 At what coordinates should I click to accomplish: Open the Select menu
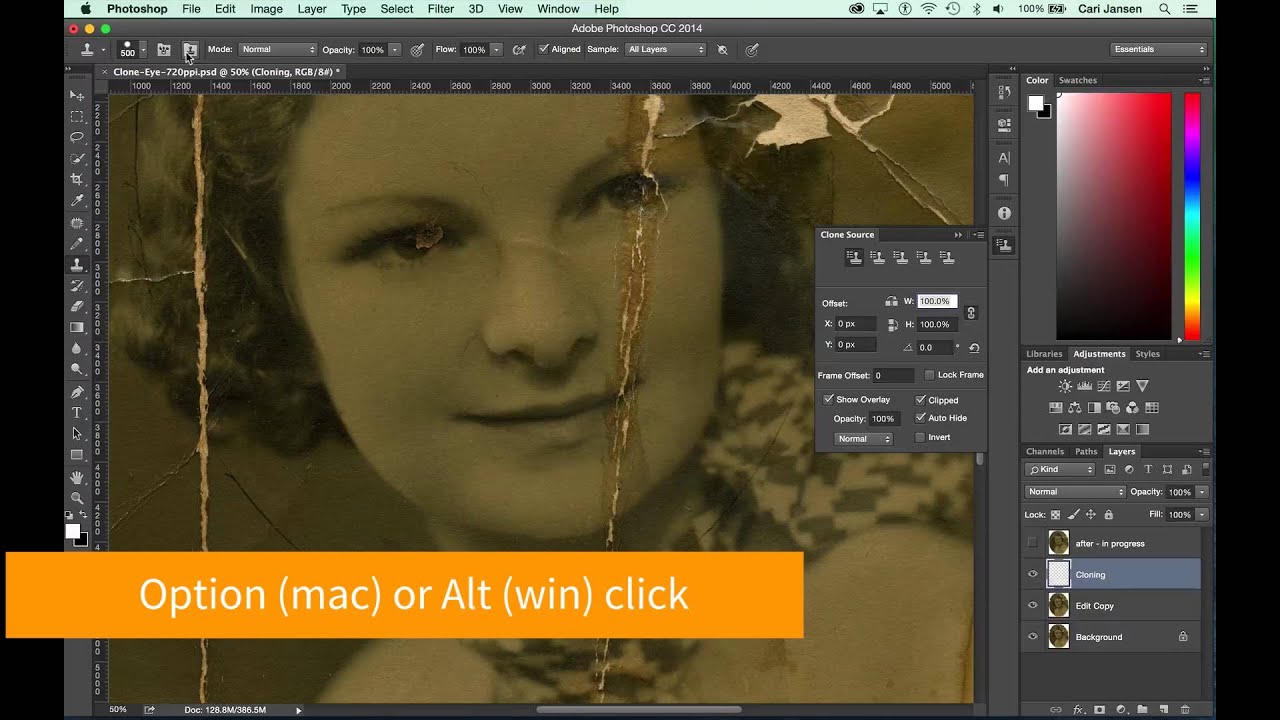[x=396, y=9]
